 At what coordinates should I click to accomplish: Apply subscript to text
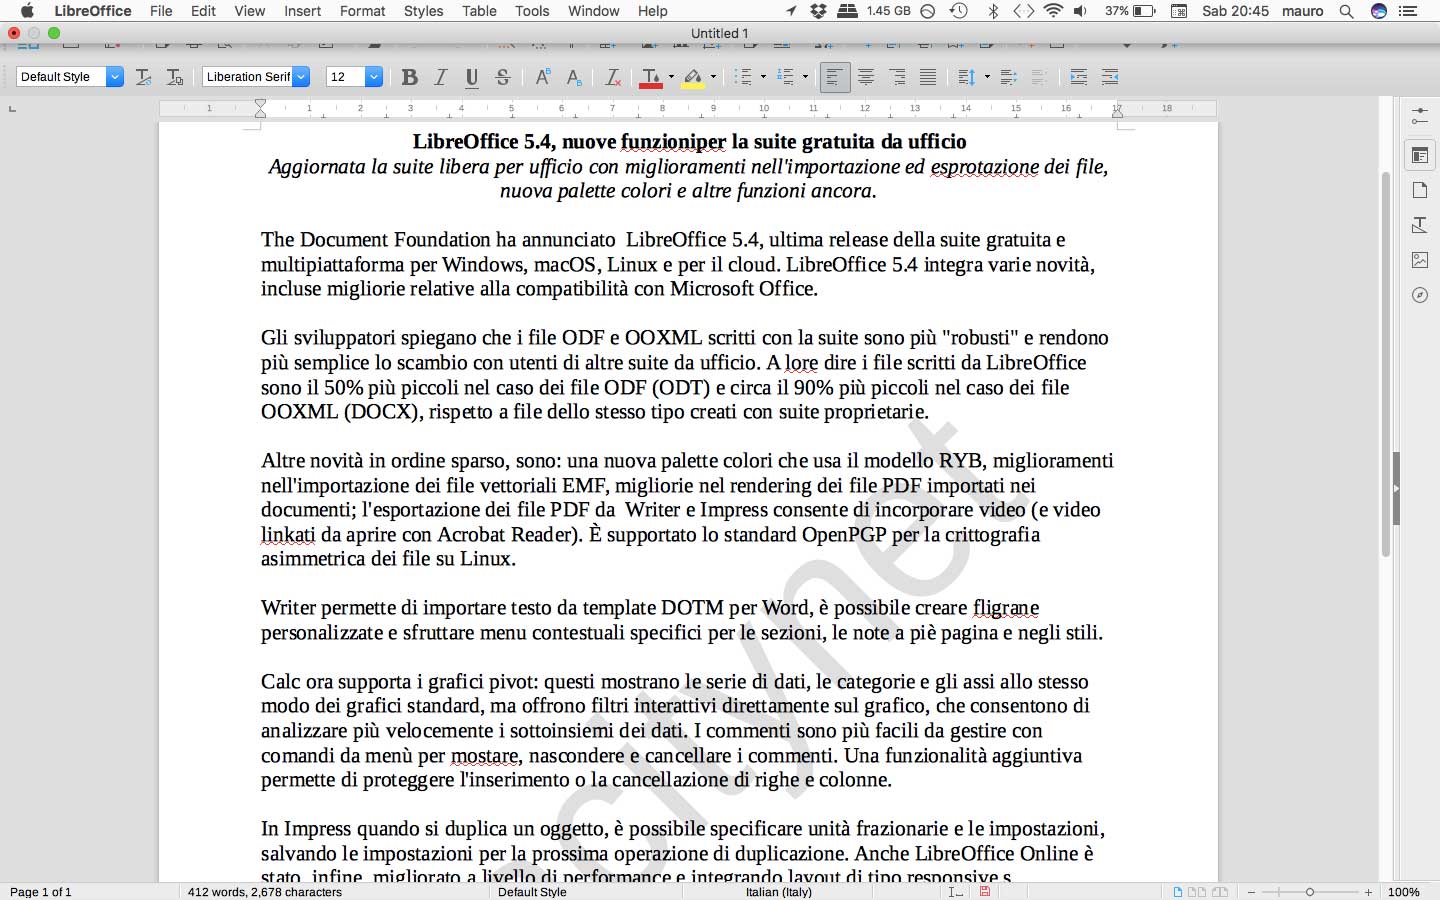pos(574,77)
